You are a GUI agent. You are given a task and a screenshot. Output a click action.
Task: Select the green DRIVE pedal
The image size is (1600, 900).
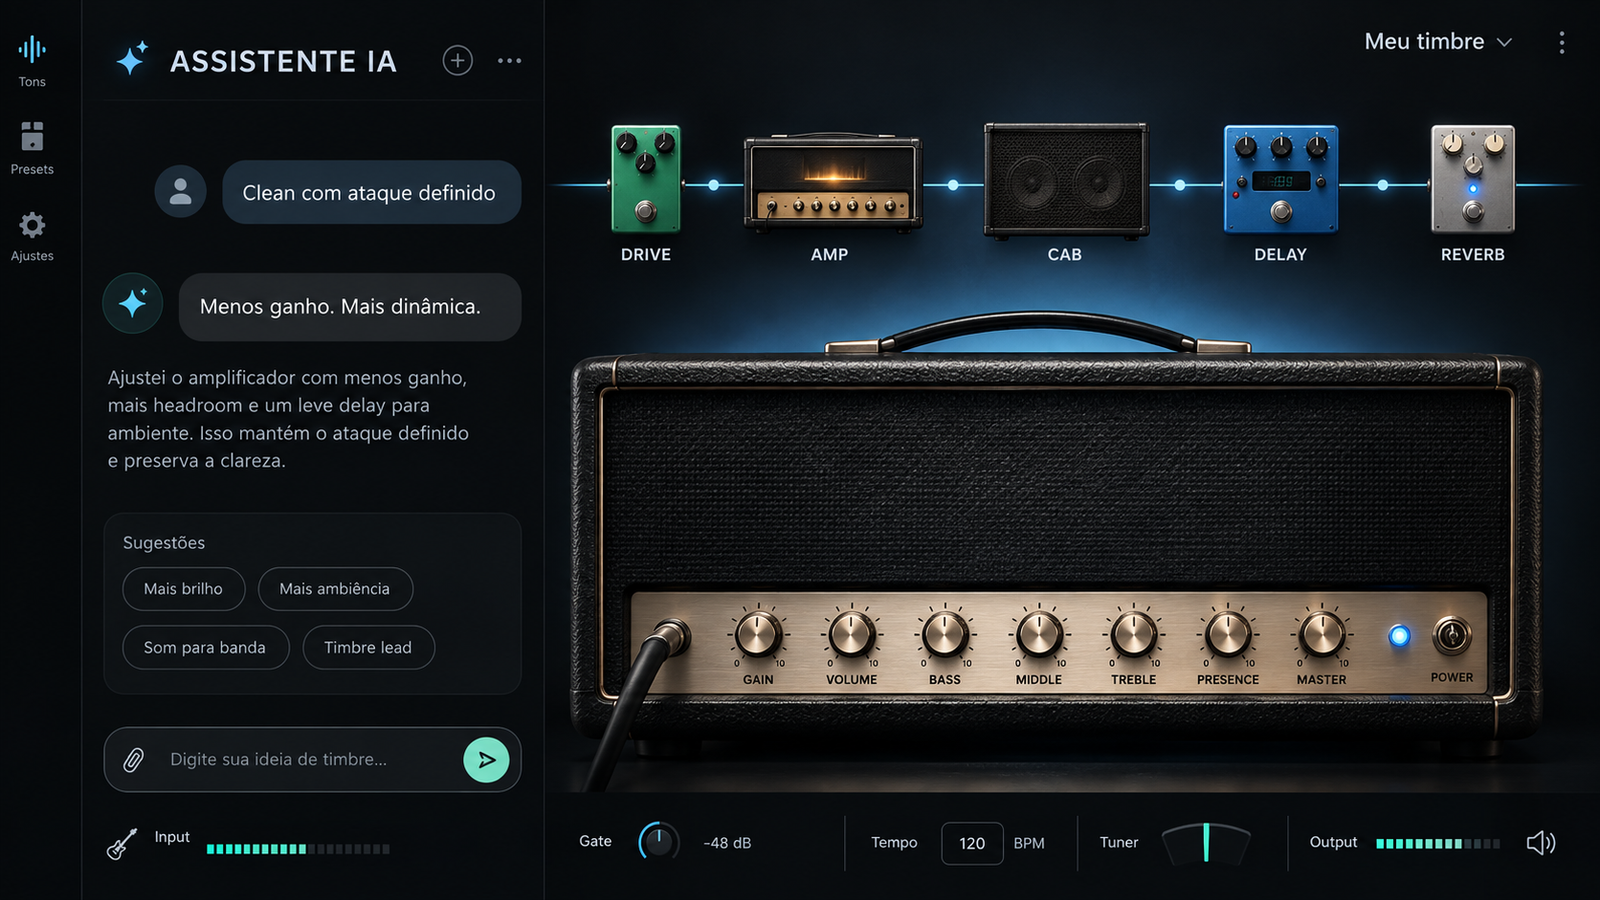[x=646, y=179]
